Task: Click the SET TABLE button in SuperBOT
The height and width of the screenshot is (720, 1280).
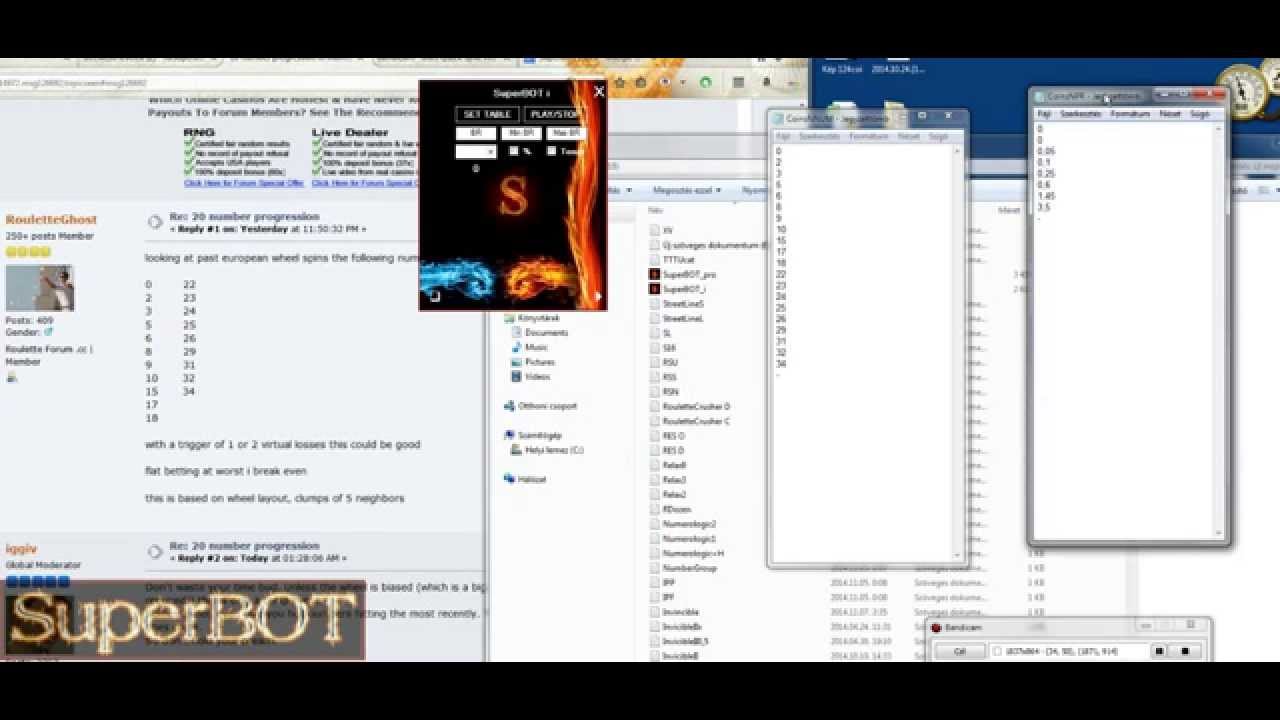Action: [x=487, y=115]
